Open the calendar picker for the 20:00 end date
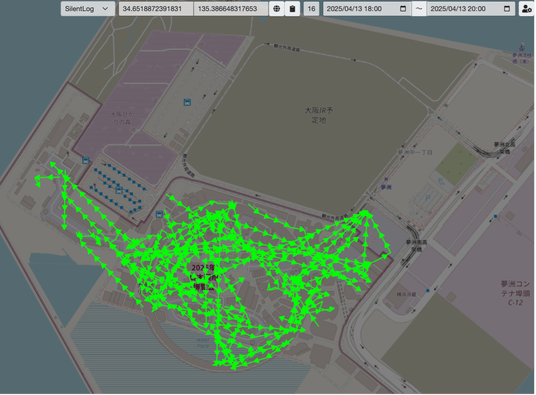 pos(507,9)
